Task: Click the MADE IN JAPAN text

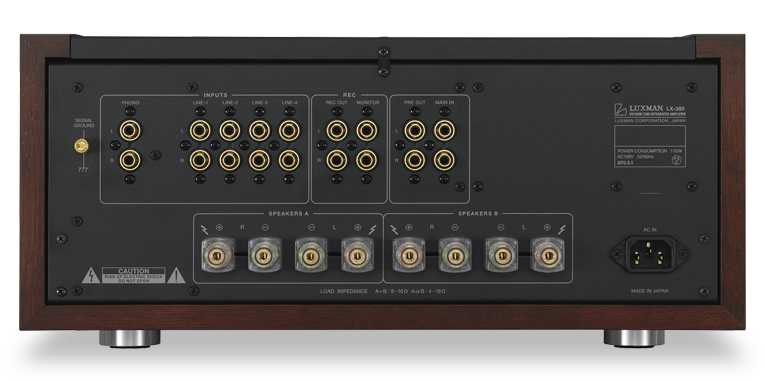Action: (650, 291)
